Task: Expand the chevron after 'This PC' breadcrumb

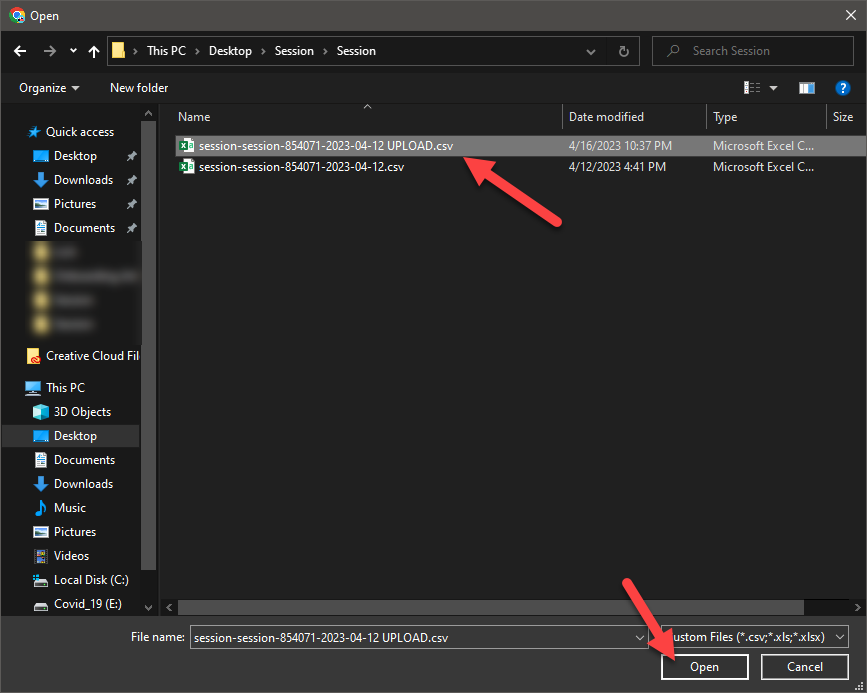Action: tap(197, 51)
